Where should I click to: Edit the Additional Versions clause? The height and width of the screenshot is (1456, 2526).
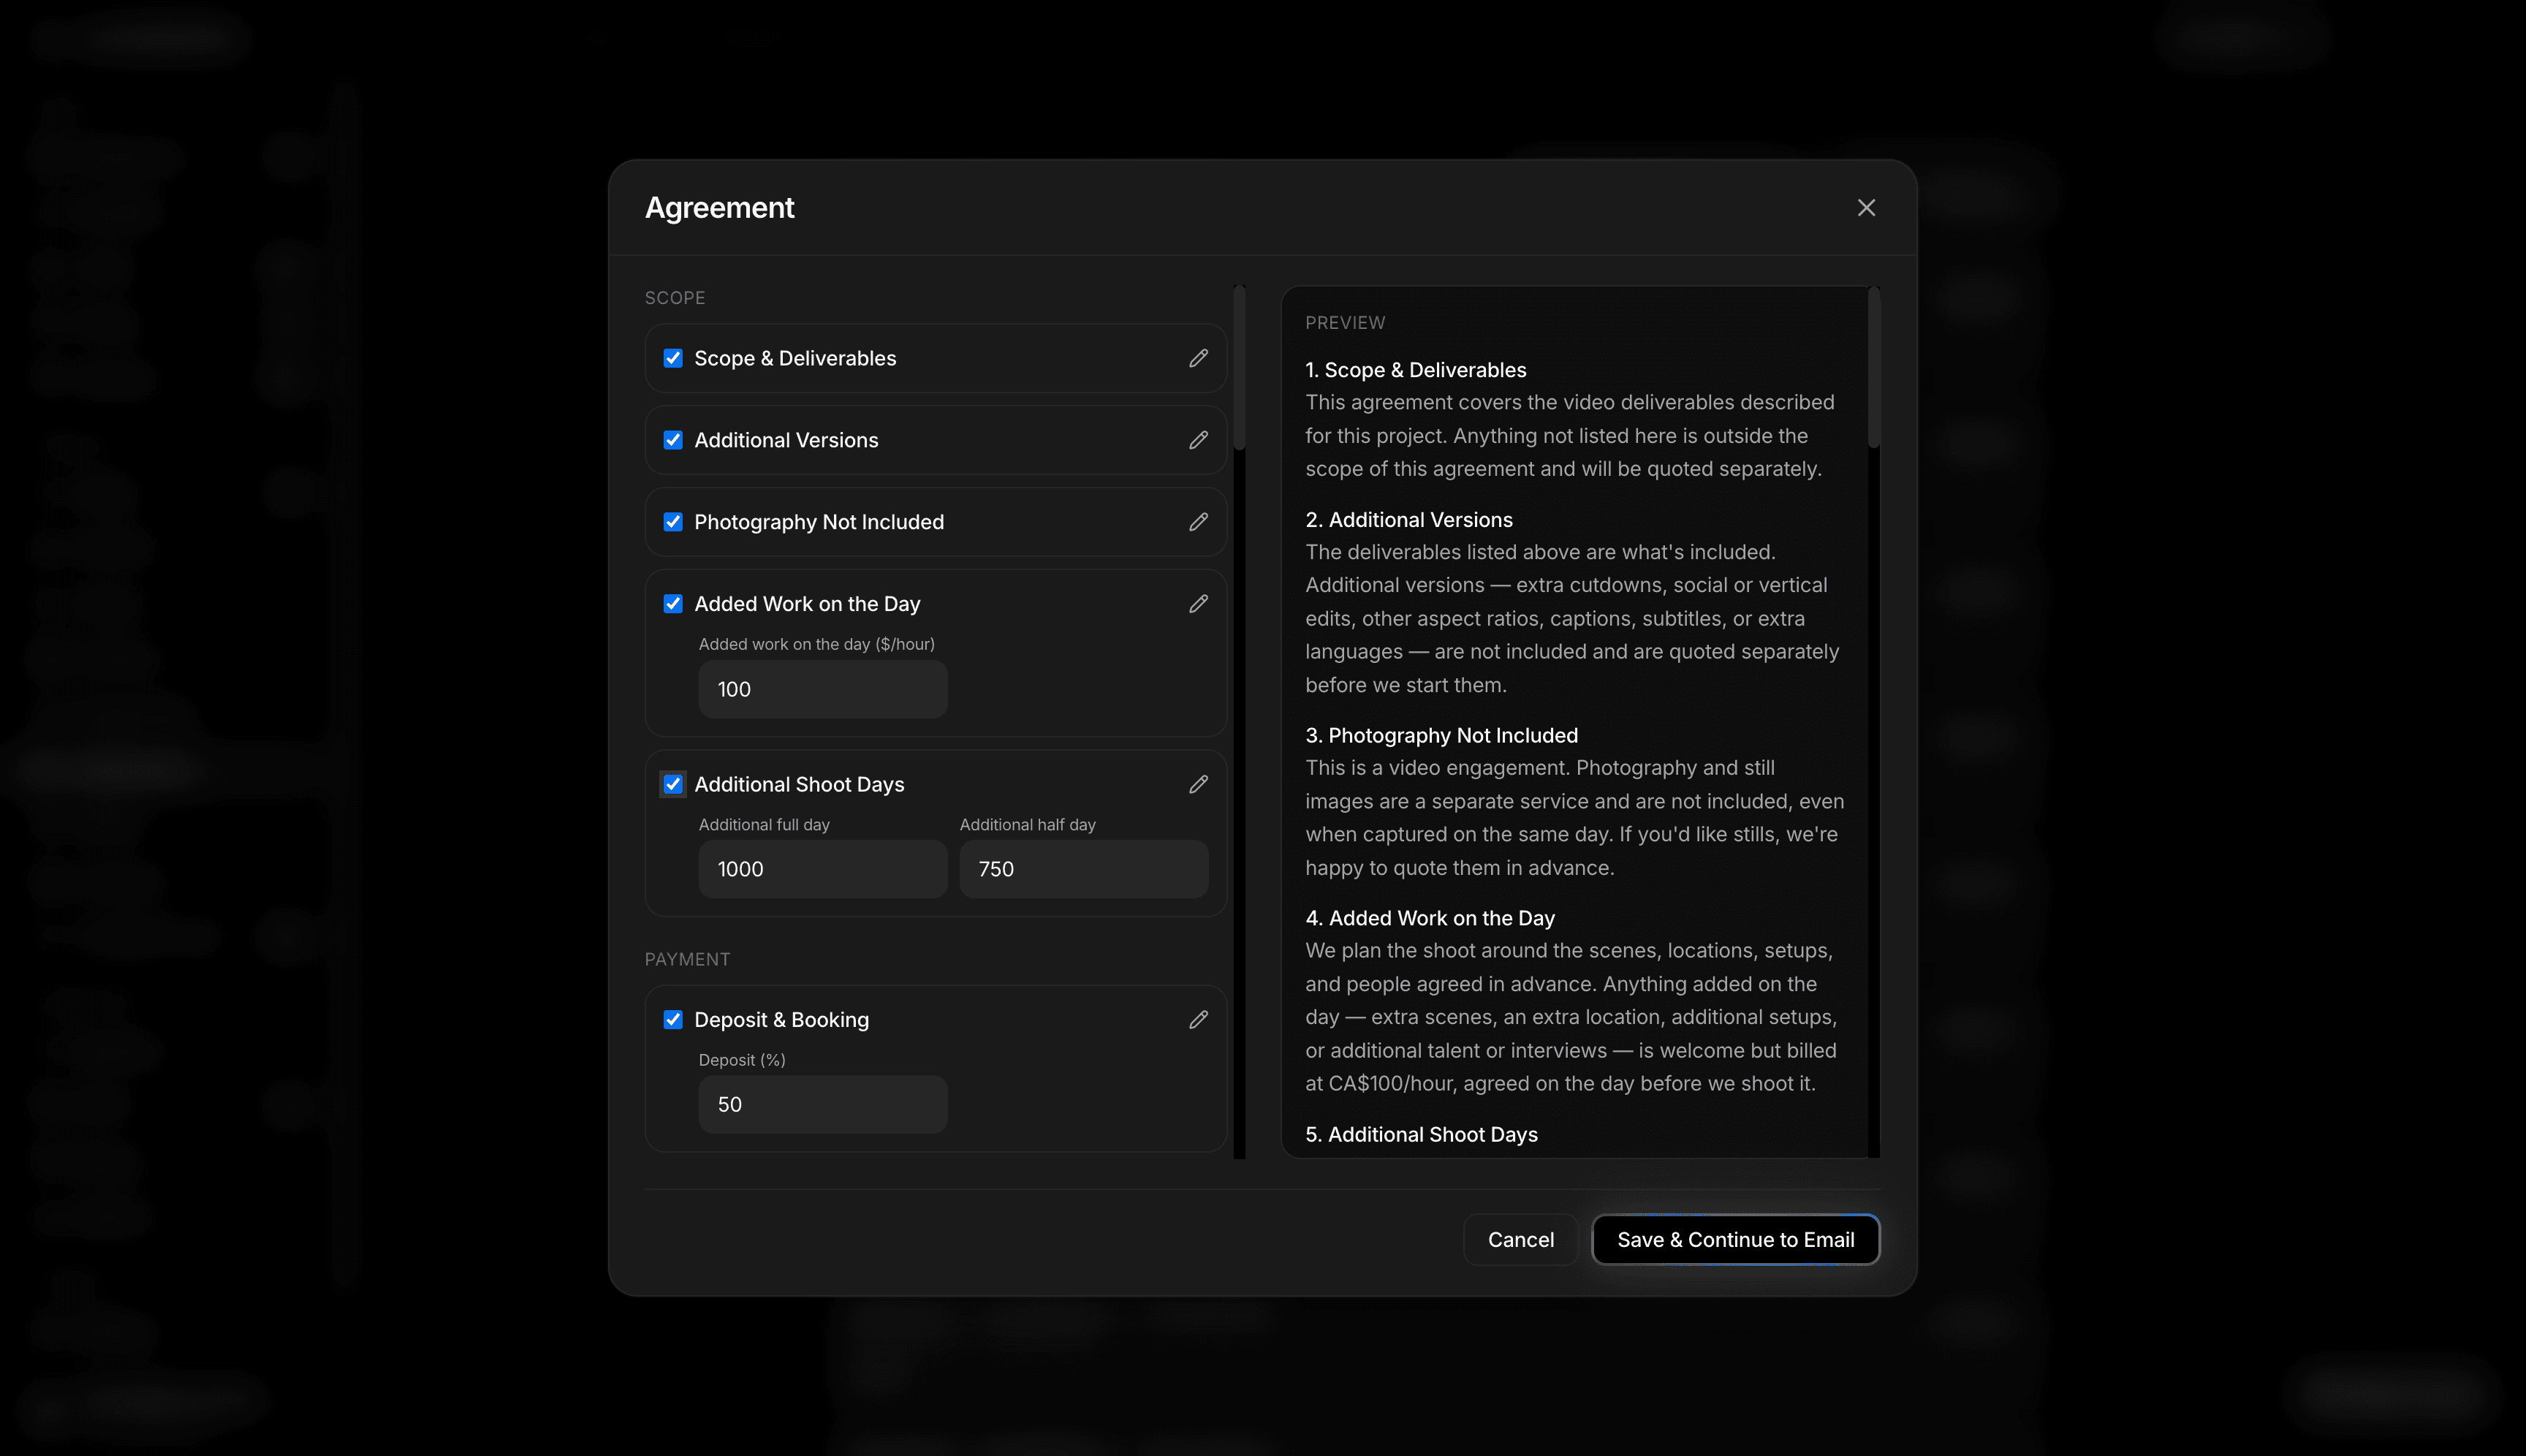click(x=1198, y=440)
